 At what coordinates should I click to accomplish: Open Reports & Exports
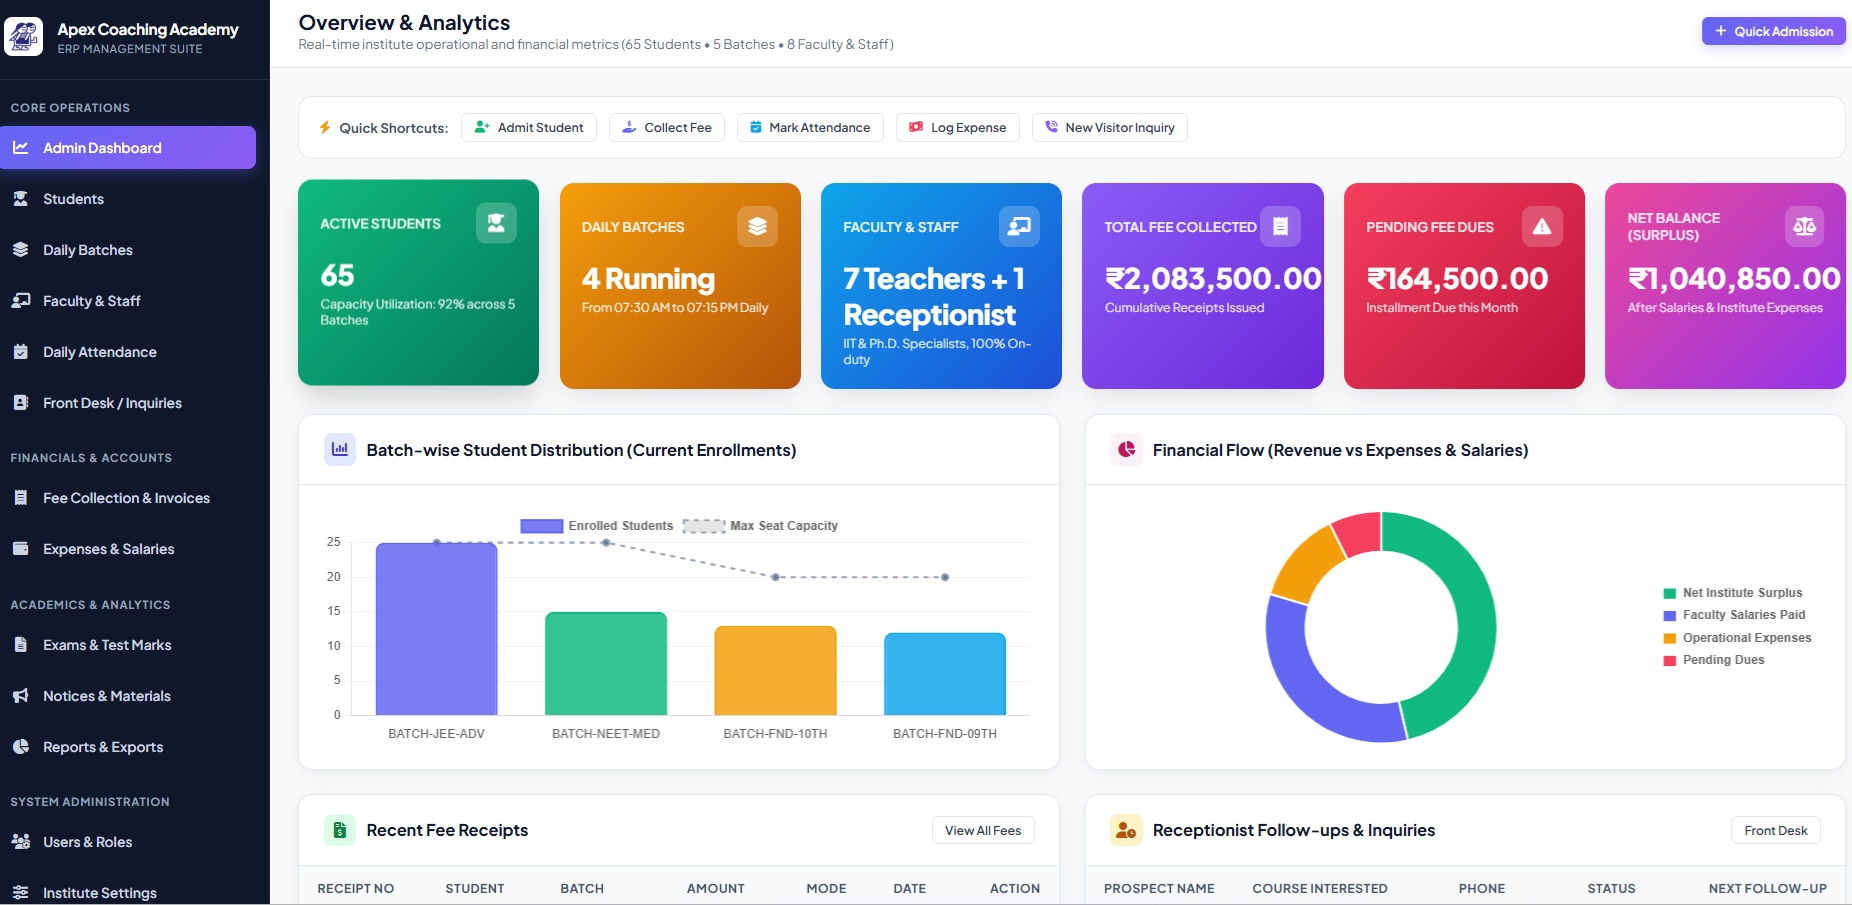pyautogui.click(x=128, y=747)
